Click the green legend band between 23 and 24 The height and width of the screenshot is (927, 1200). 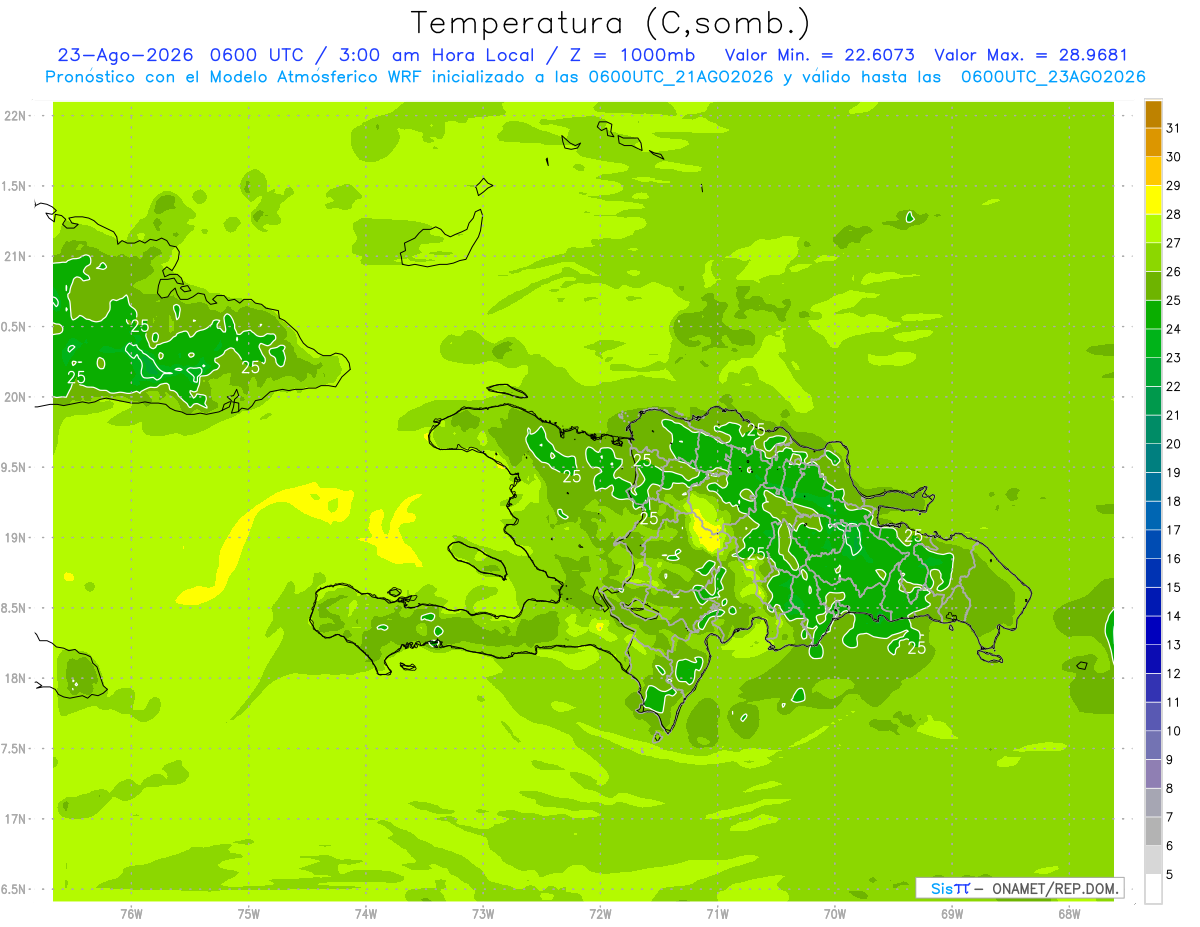(1153, 343)
